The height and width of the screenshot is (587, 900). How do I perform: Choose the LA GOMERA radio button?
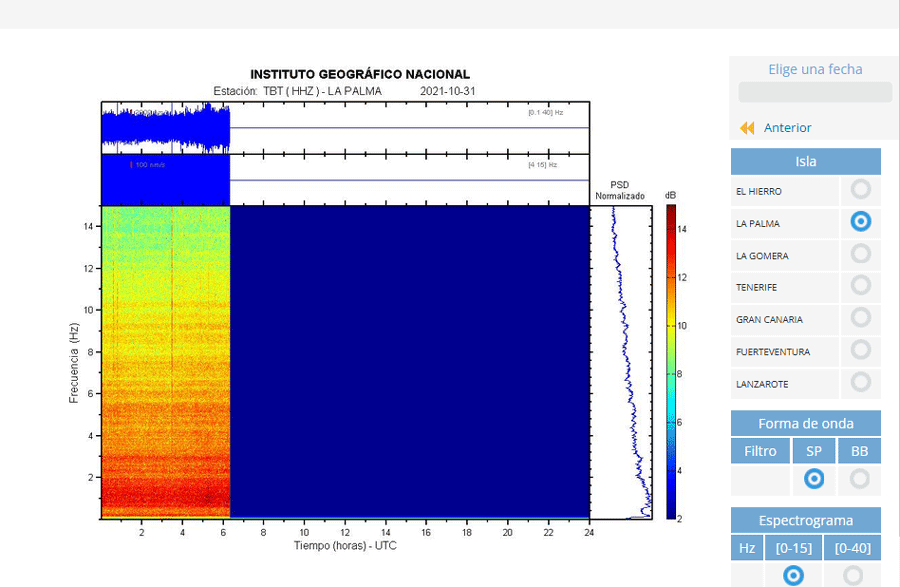(860, 254)
